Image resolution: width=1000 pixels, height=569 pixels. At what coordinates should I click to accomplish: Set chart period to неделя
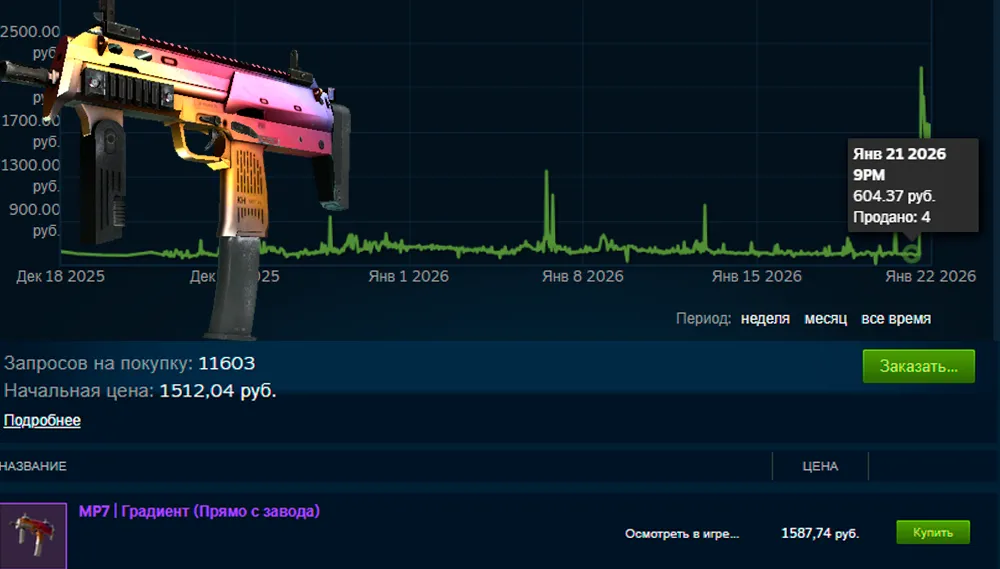coord(765,318)
